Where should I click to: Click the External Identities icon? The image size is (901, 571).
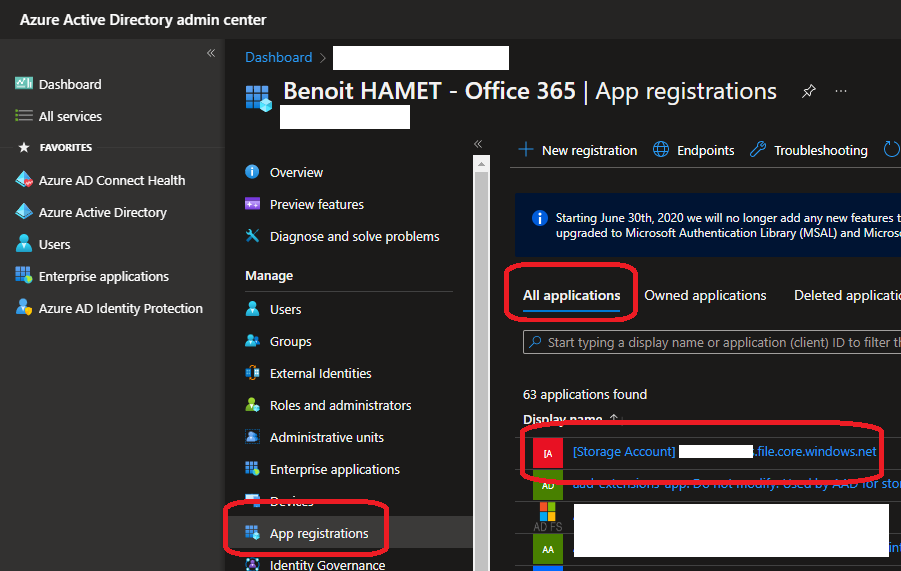(253, 373)
